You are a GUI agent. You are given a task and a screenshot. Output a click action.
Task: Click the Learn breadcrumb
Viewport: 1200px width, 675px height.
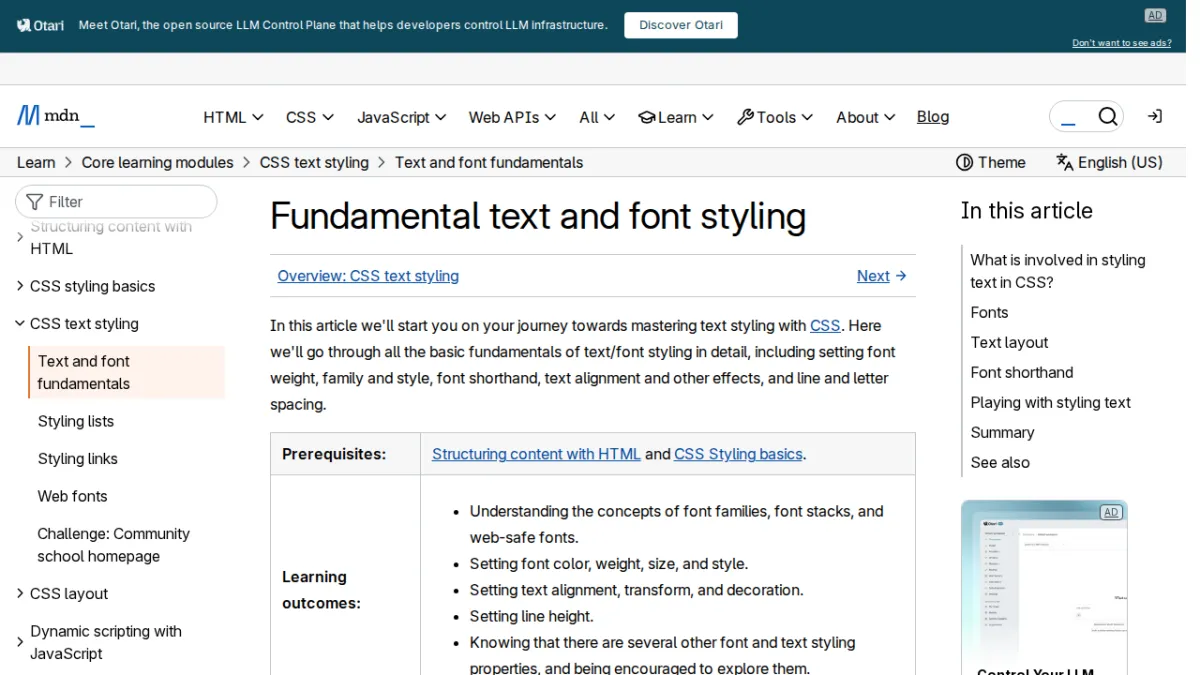pyautogui.click(x=36, y=162)
